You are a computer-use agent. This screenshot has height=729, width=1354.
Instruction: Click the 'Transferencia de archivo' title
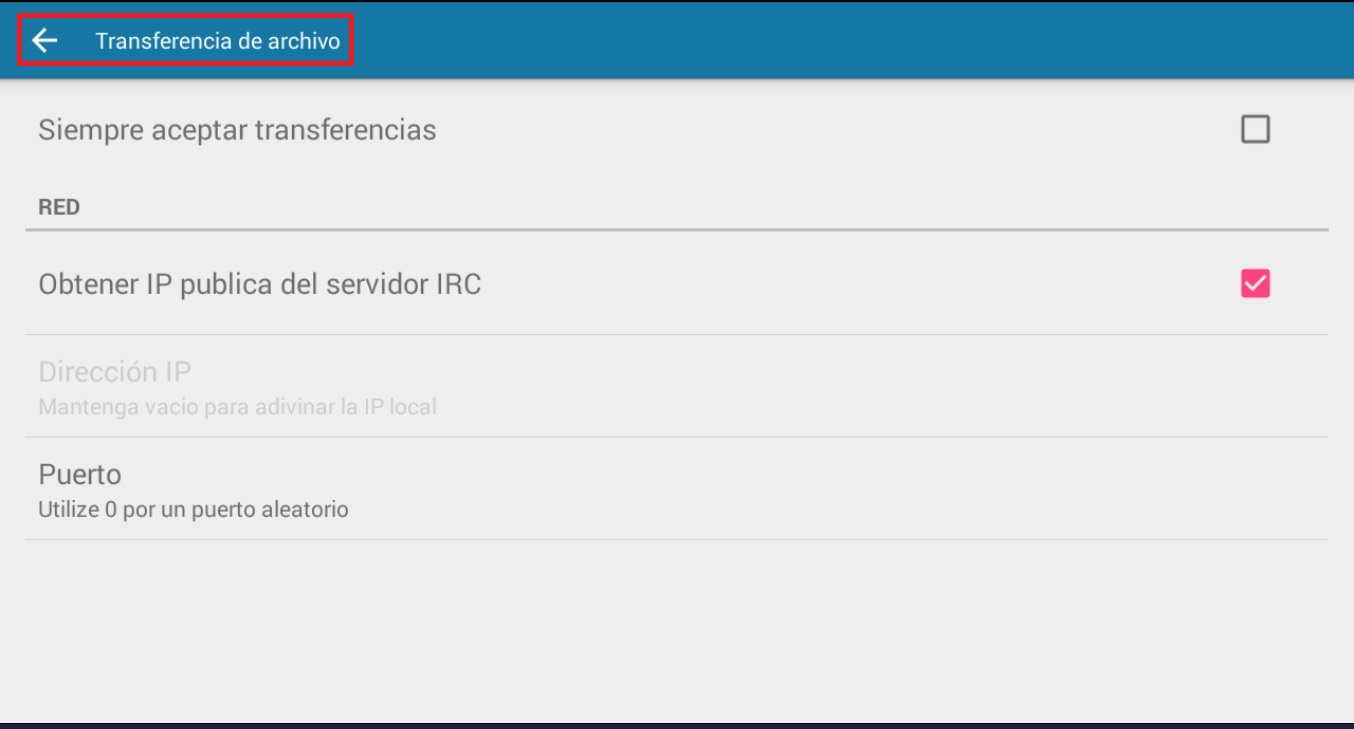(x=217, y=41)
